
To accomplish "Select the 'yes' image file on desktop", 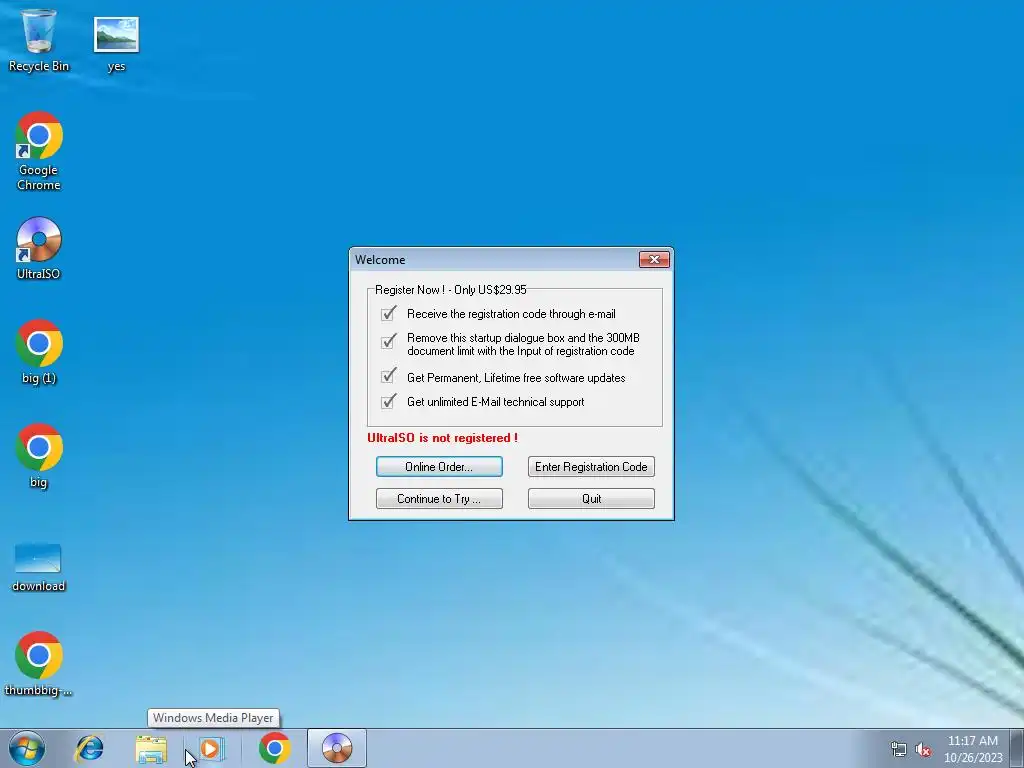I will click(x=116, y=43).
